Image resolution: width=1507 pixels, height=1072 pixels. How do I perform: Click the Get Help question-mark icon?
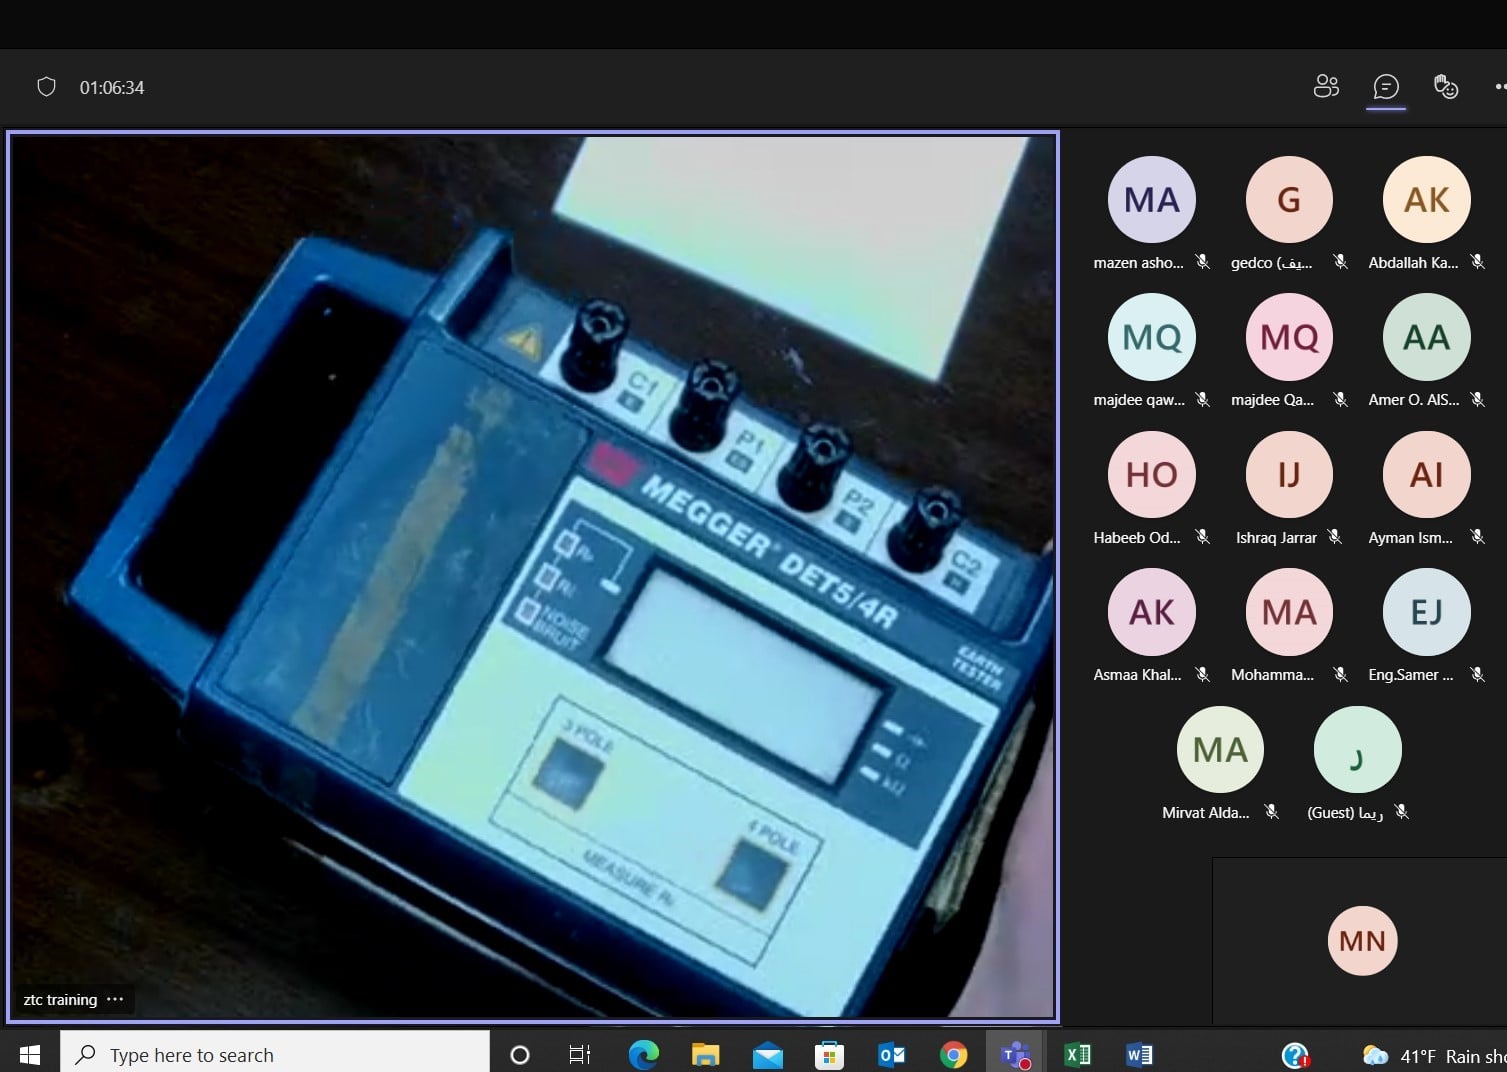coord(1295,1054)
